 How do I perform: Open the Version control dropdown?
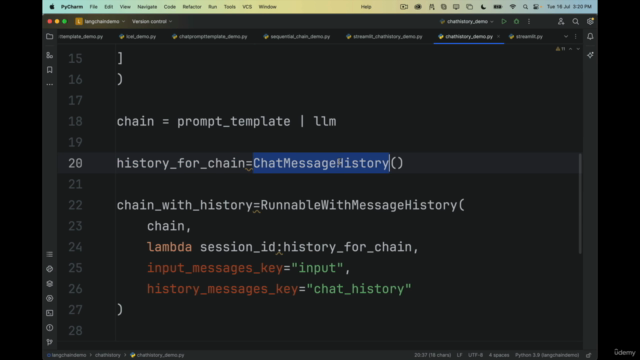[x=152, y=21]
